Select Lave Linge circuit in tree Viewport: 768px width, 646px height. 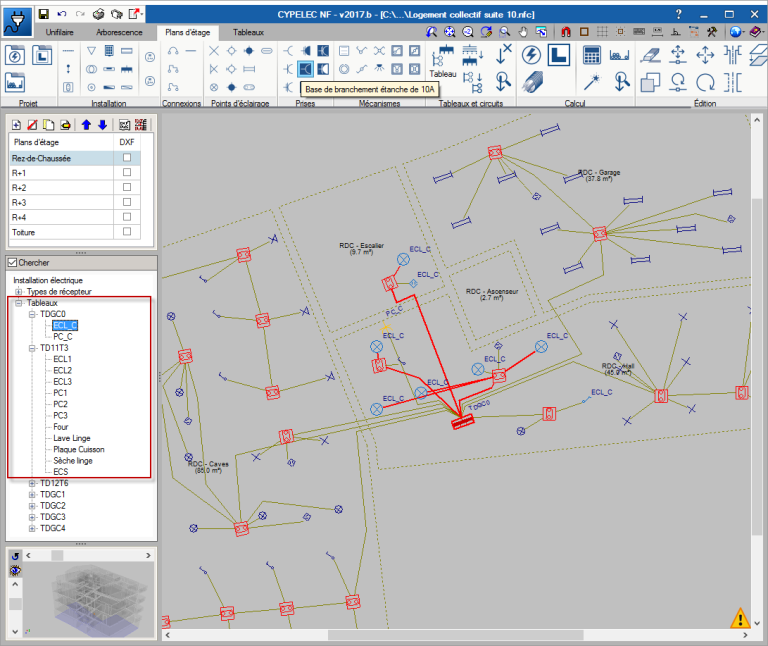[72, 438]
